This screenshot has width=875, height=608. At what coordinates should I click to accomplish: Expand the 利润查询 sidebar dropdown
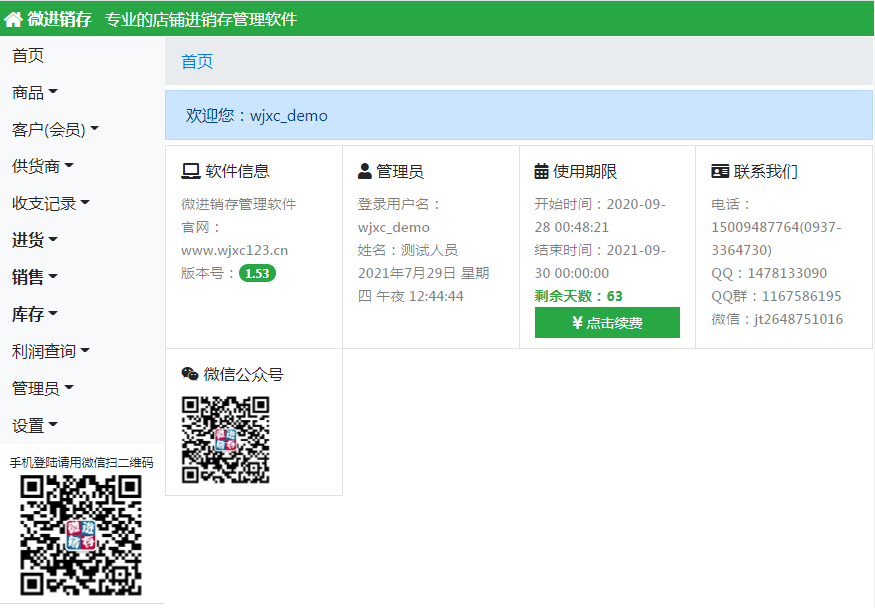[51, 351]
